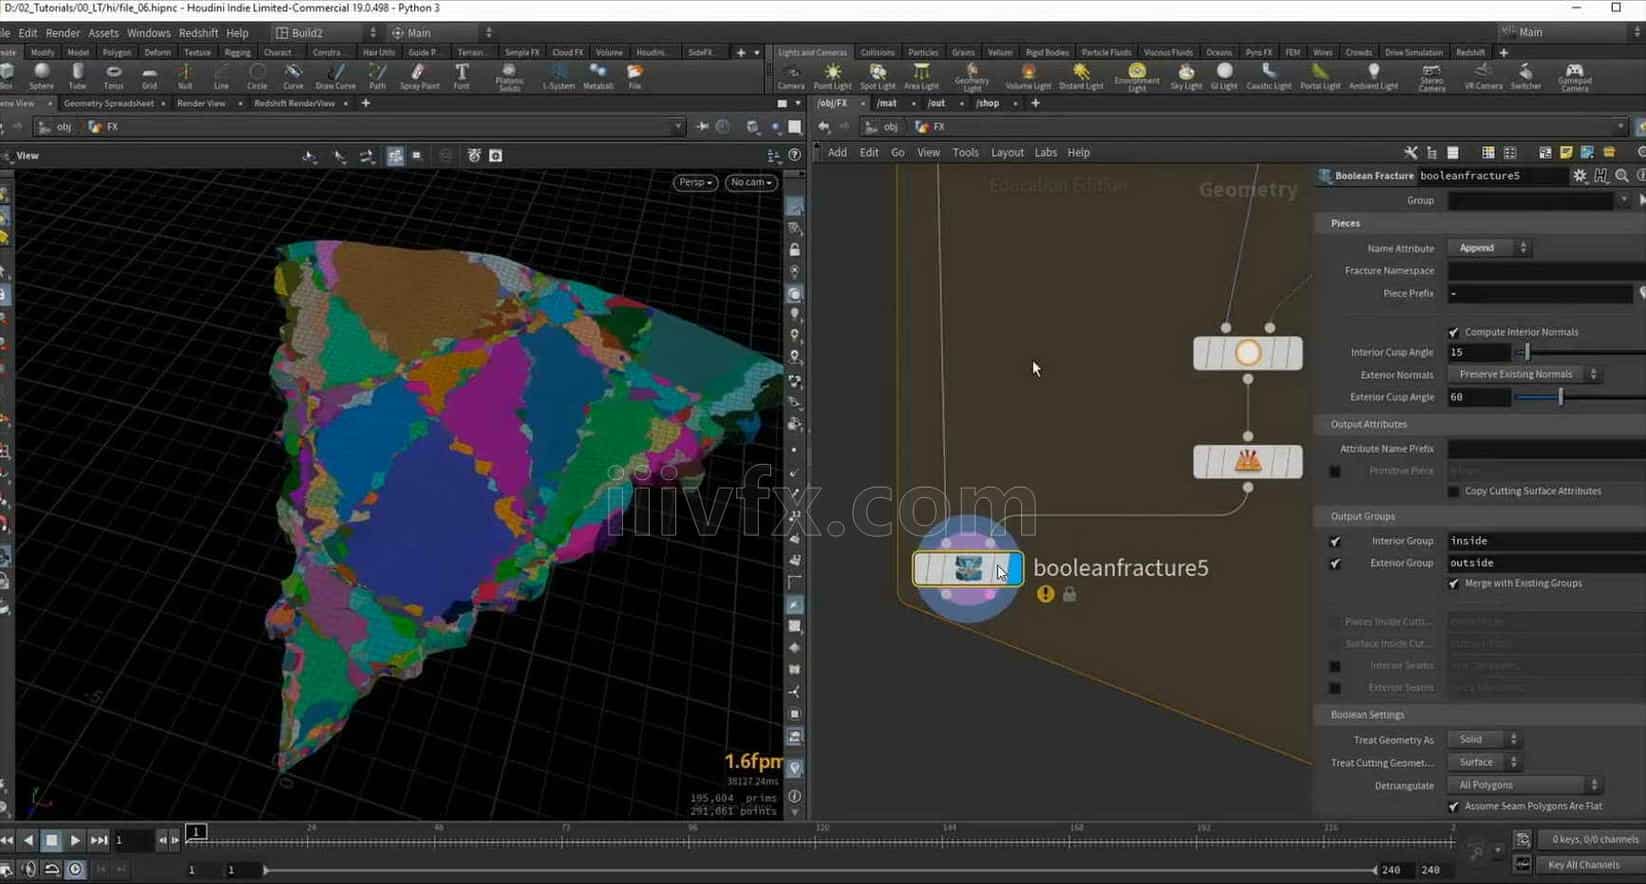Add an Environment Light from the shelf

(1137, 77)
